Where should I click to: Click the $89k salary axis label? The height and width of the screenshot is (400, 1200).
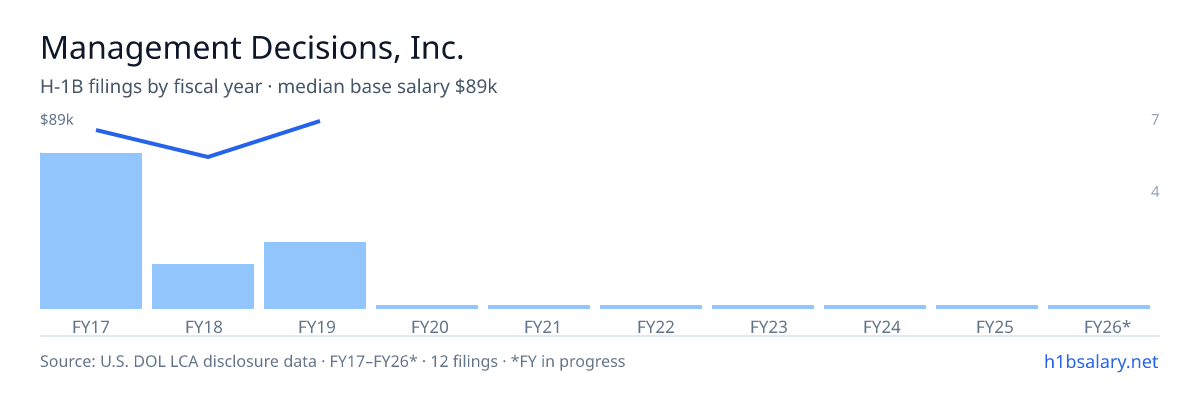point(57,120)
